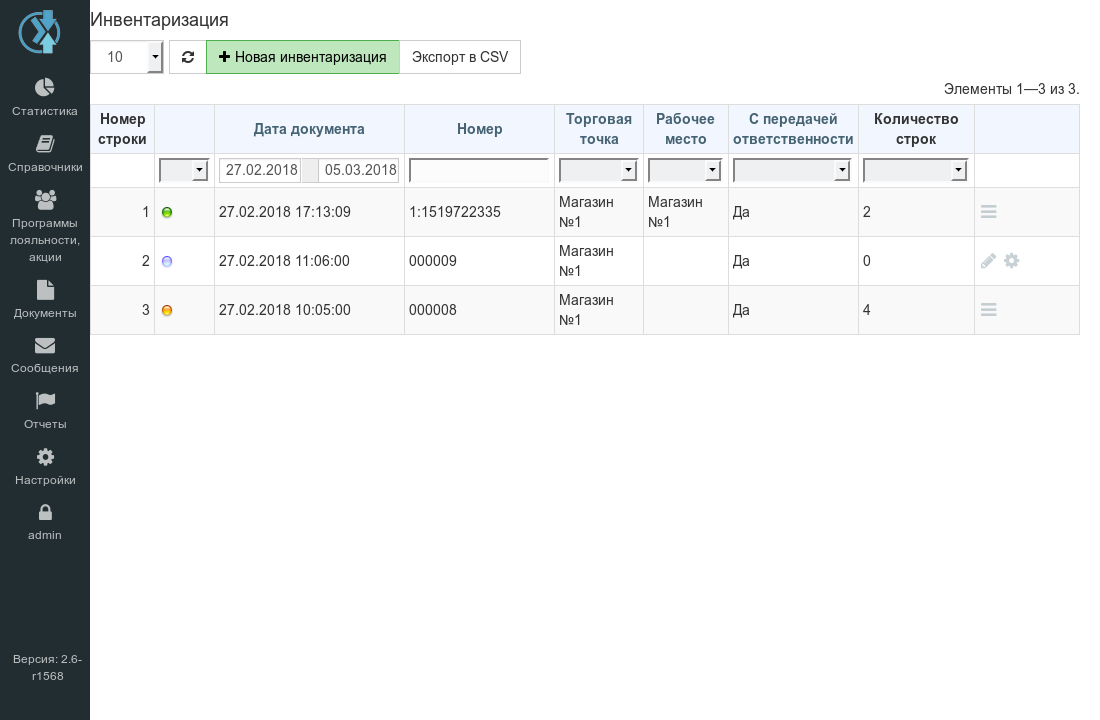Click version label 2.6-r1568
1100x720 pixels.
tap(47, 667)
